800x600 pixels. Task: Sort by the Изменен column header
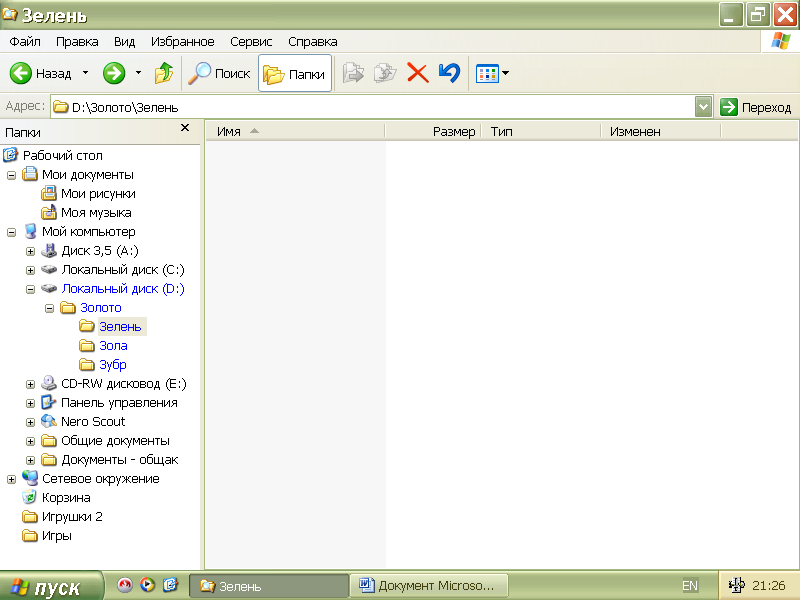point(661,132)
